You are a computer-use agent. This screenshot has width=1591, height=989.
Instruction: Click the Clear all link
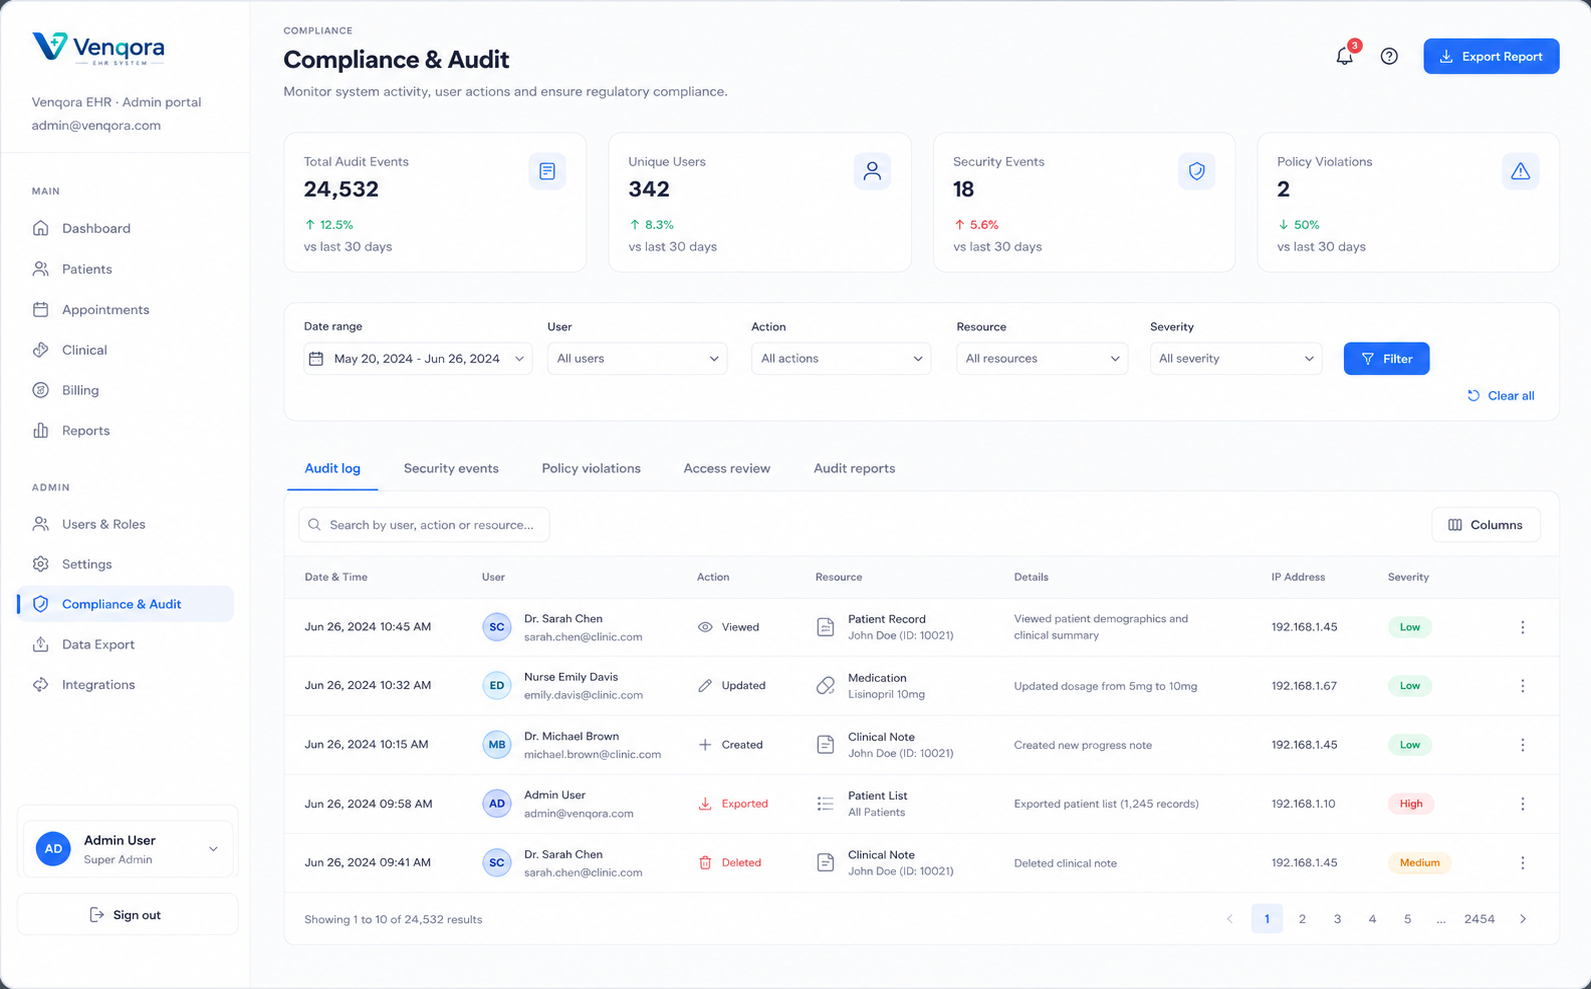tap(1500, 396)
